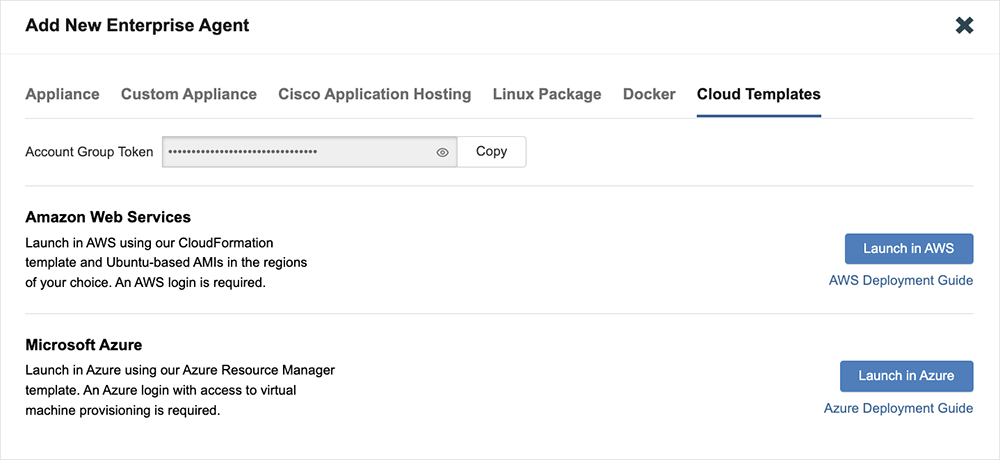This screenshot has height=460, width=1000.
Task: Open the AWS Deployment Guide link
Action: (x=900, y=280)
